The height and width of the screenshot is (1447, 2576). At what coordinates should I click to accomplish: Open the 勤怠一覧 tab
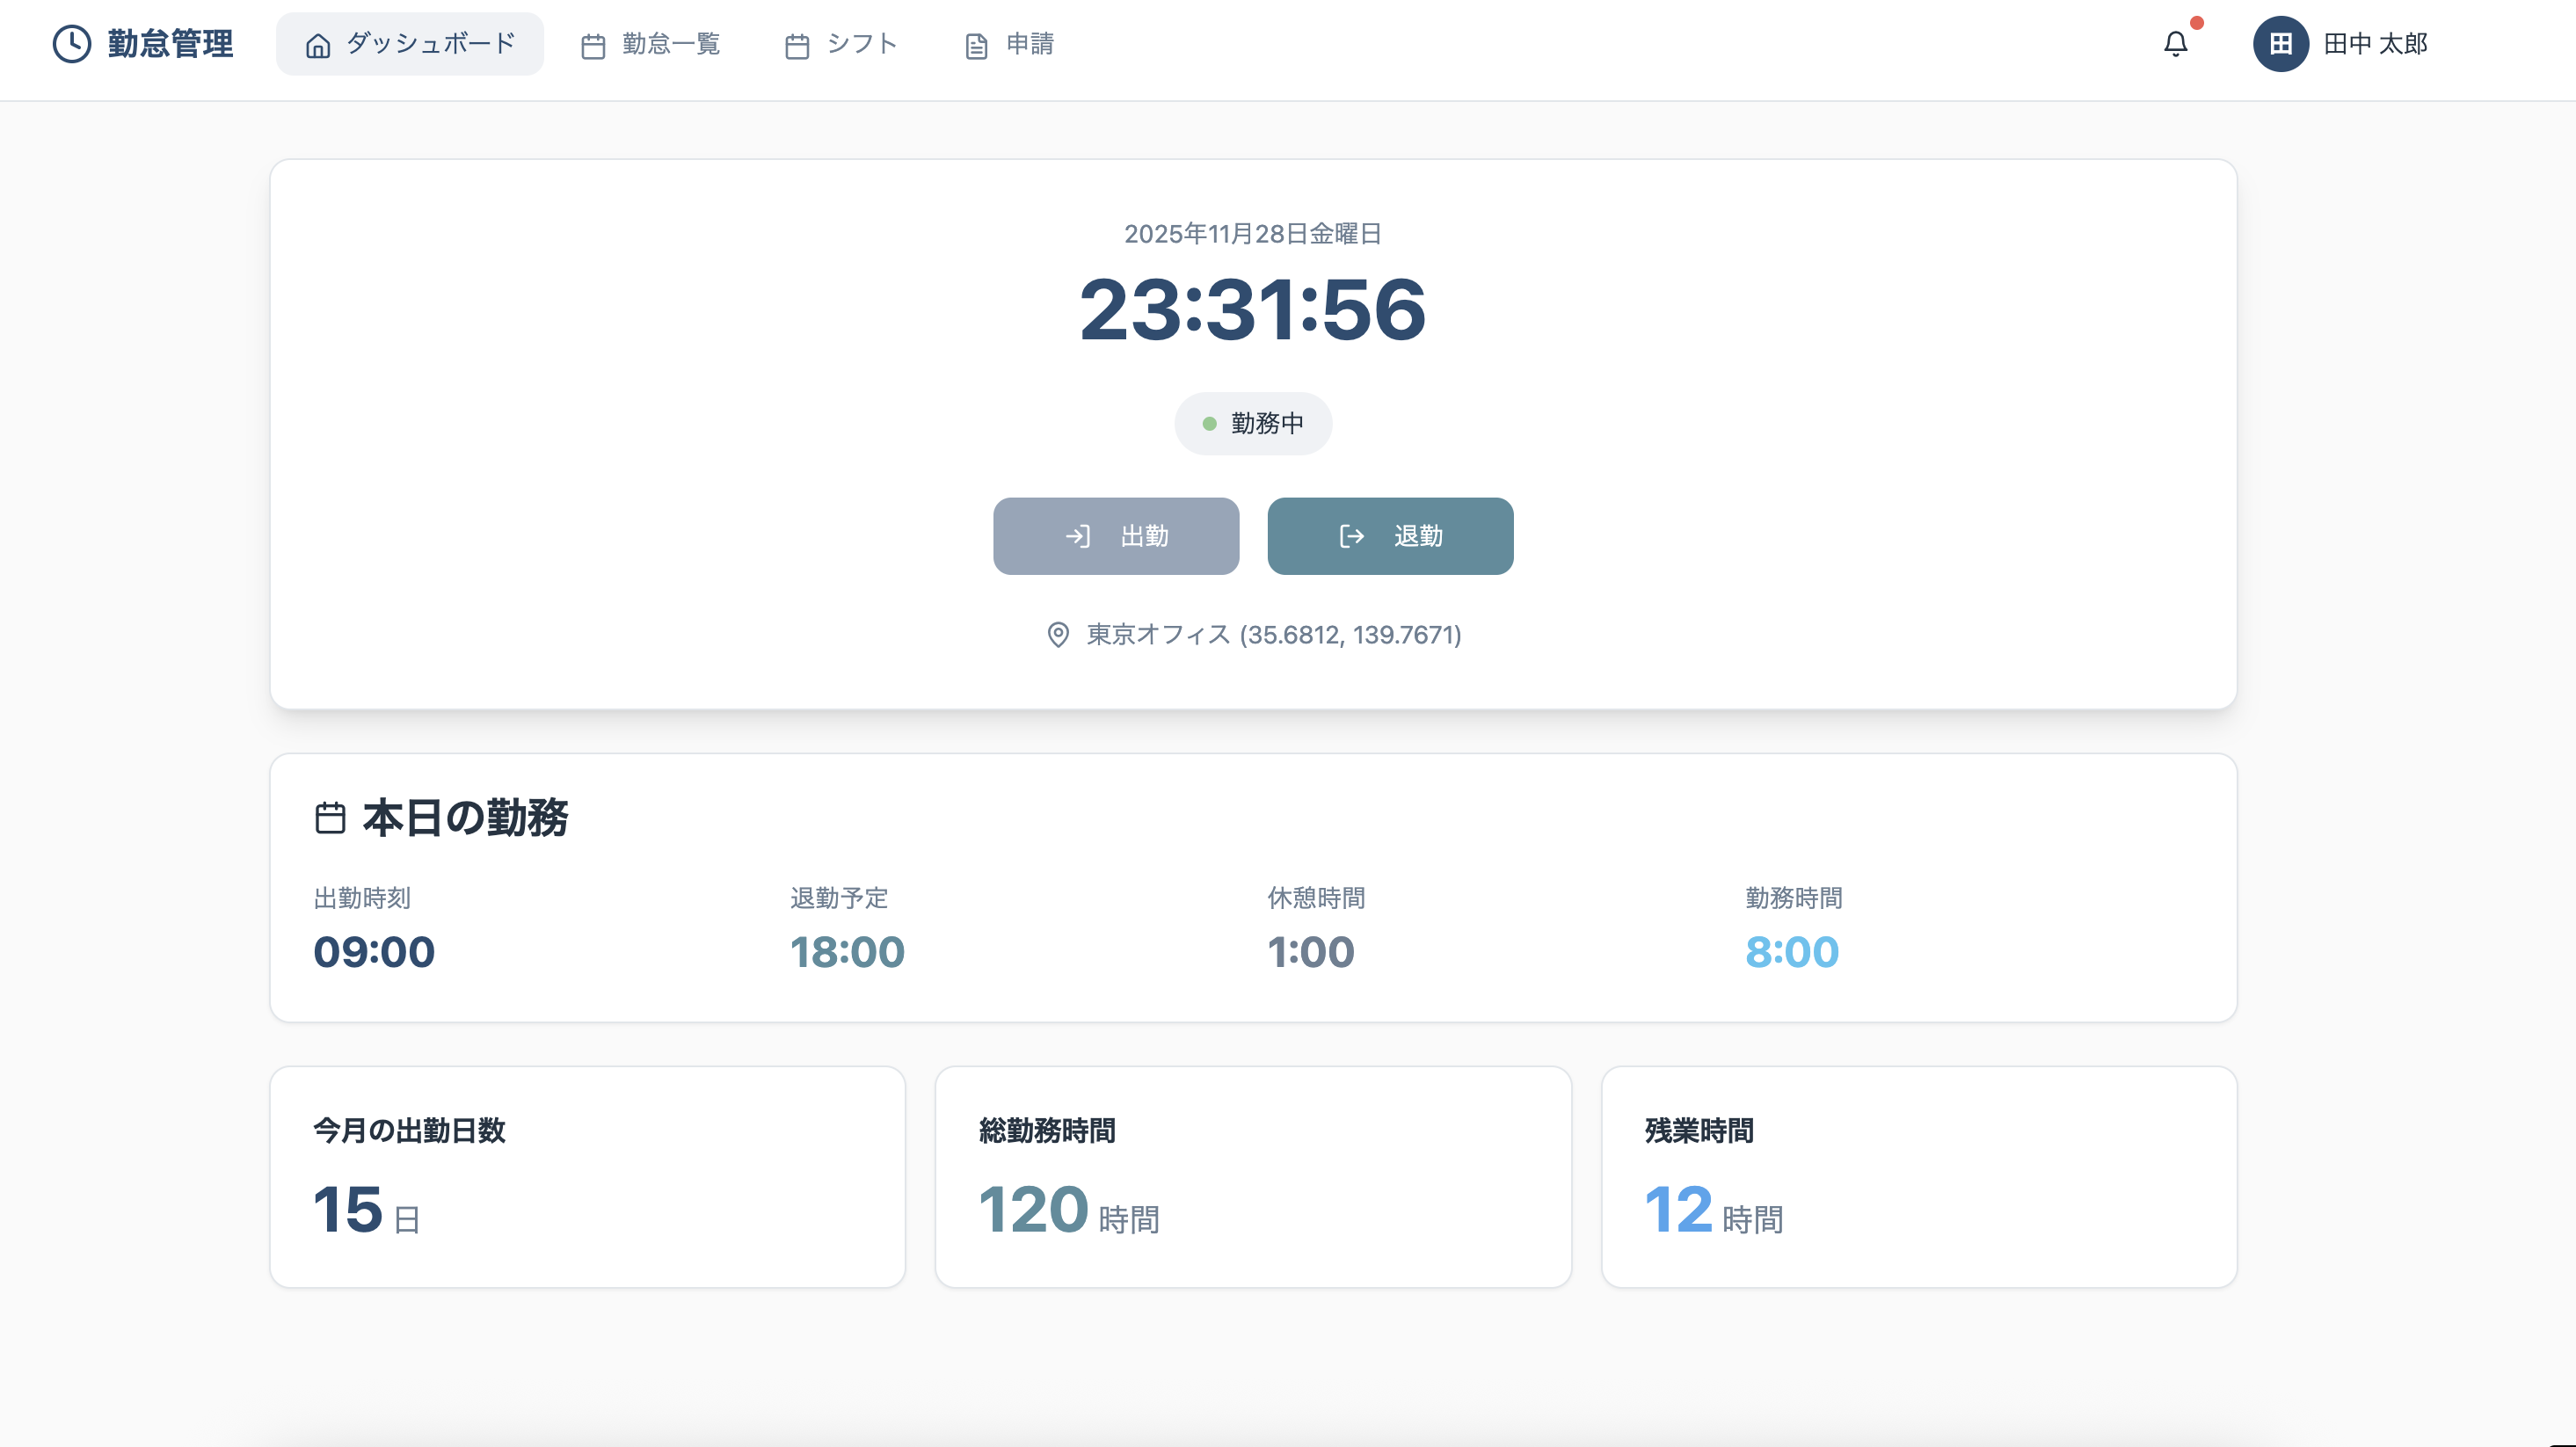[651, 44]
